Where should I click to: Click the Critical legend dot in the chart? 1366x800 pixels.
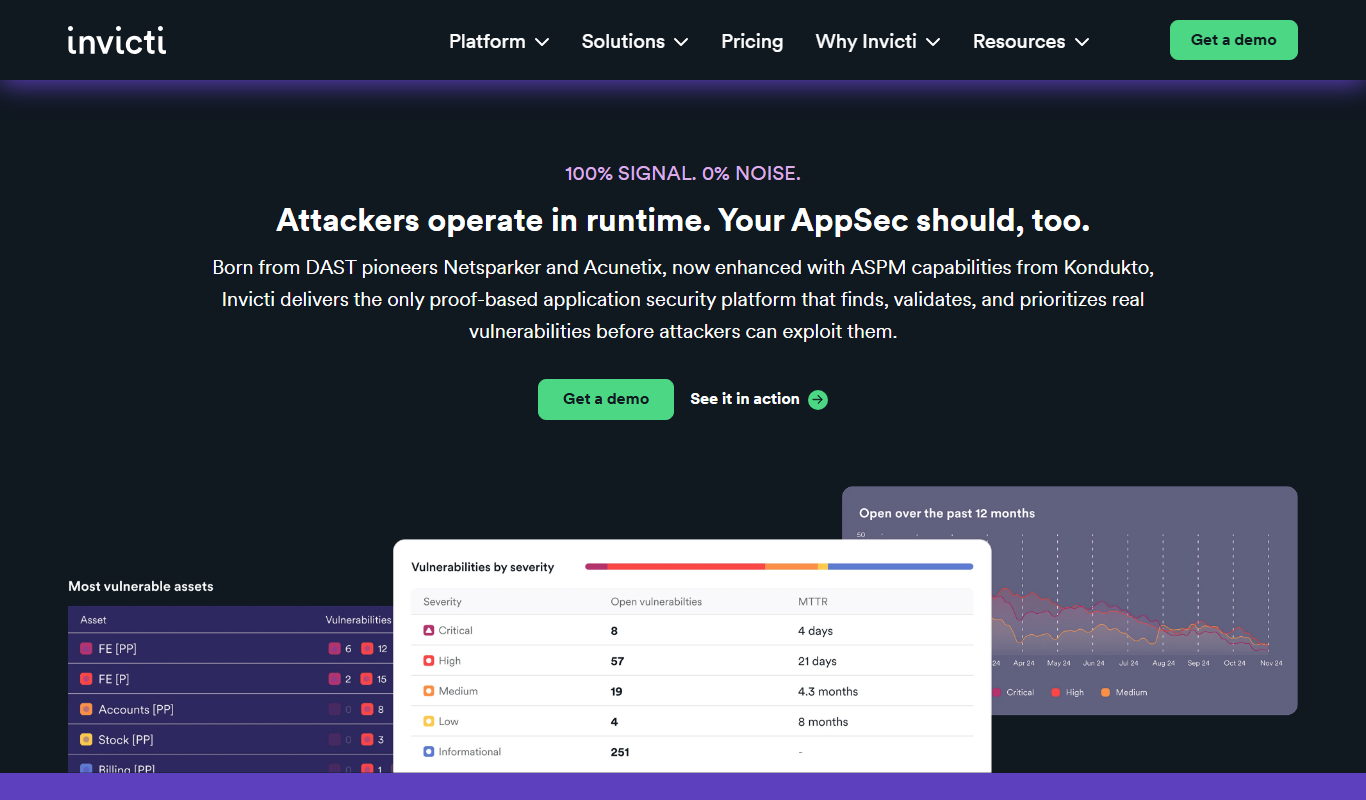coord(997,692)
